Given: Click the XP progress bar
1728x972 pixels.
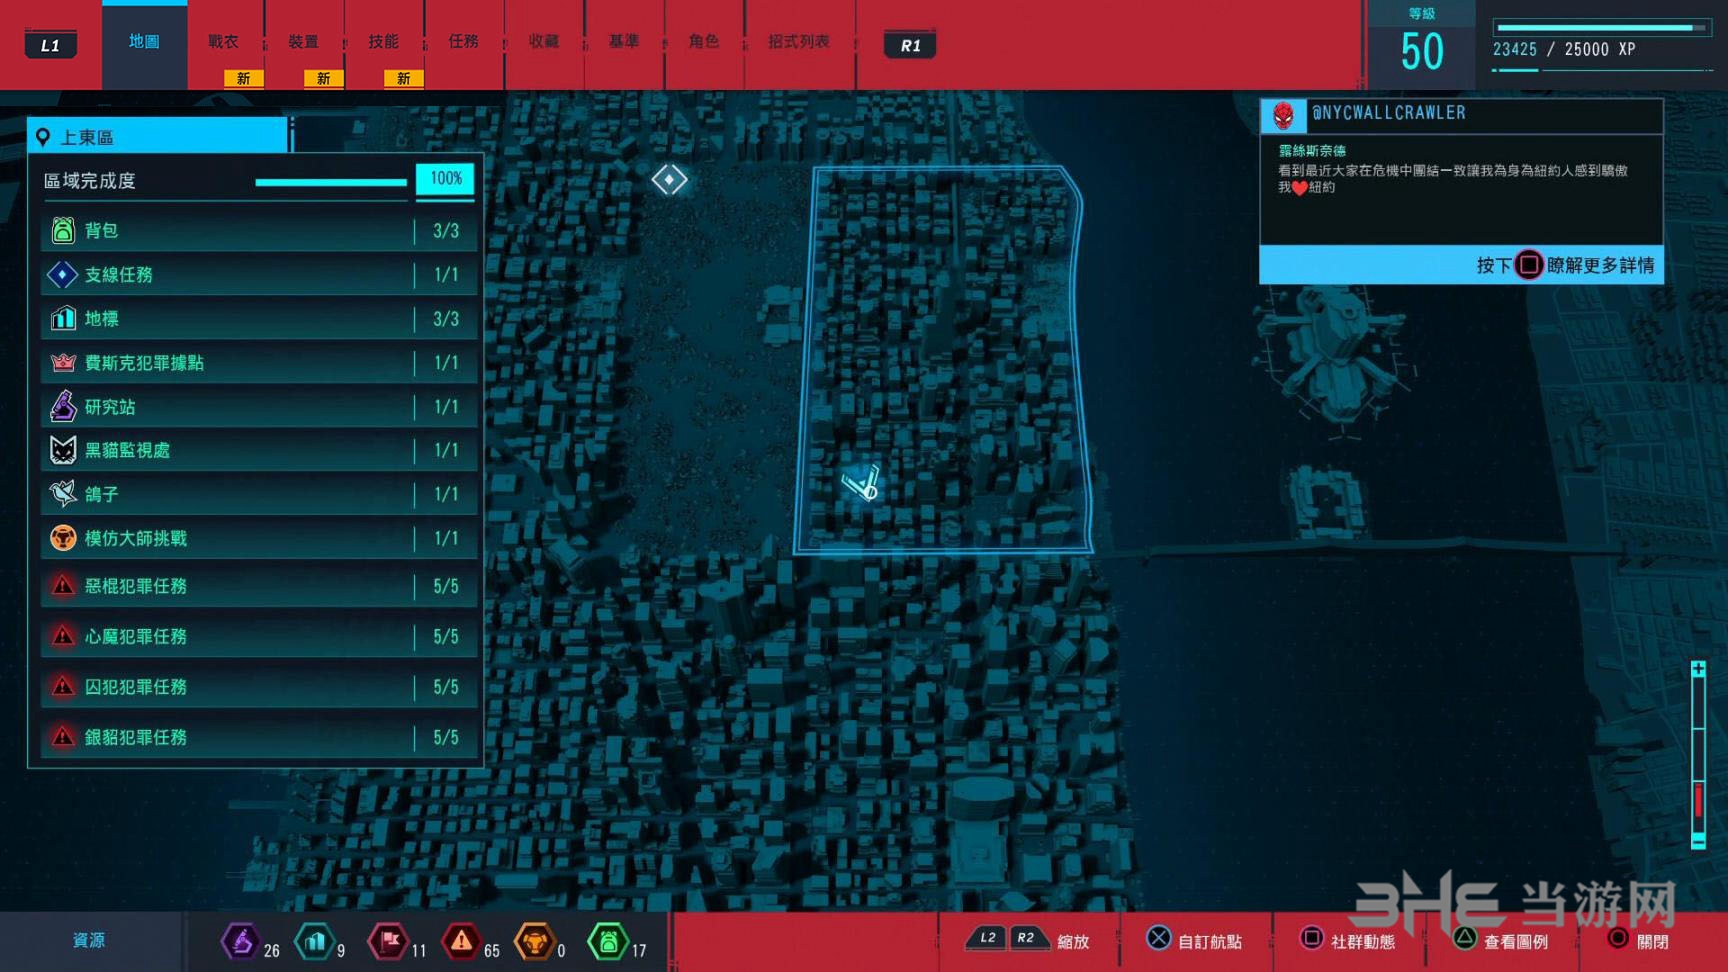Looking at the screenshot, I should pyautogui.click(x=1601, y=28).
